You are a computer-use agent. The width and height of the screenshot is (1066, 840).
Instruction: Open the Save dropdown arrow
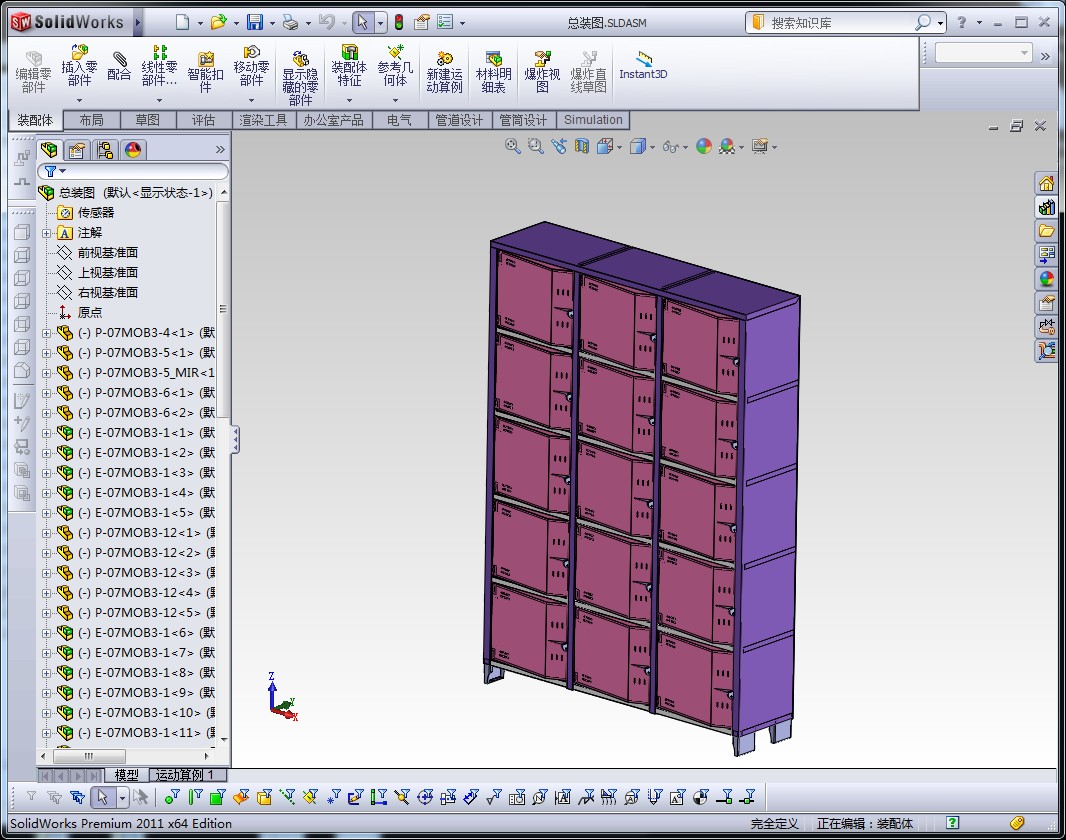click(x=273, y=23)
